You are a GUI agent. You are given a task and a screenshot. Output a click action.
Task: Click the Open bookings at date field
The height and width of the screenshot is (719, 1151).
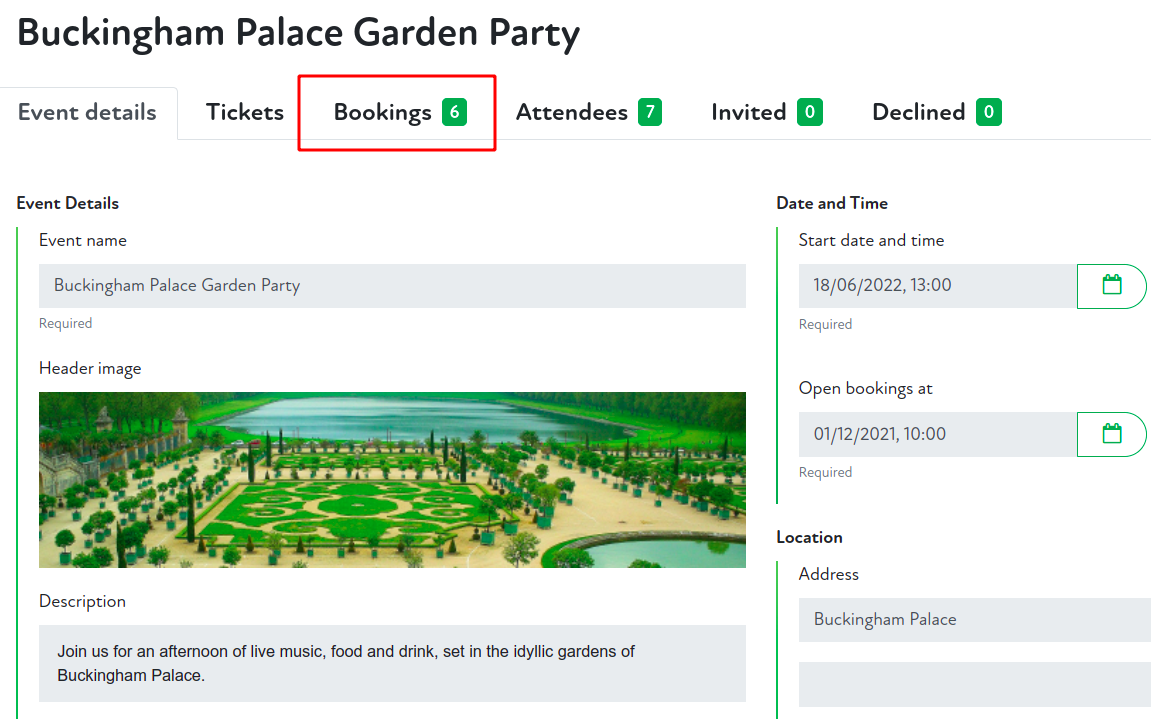937,434
